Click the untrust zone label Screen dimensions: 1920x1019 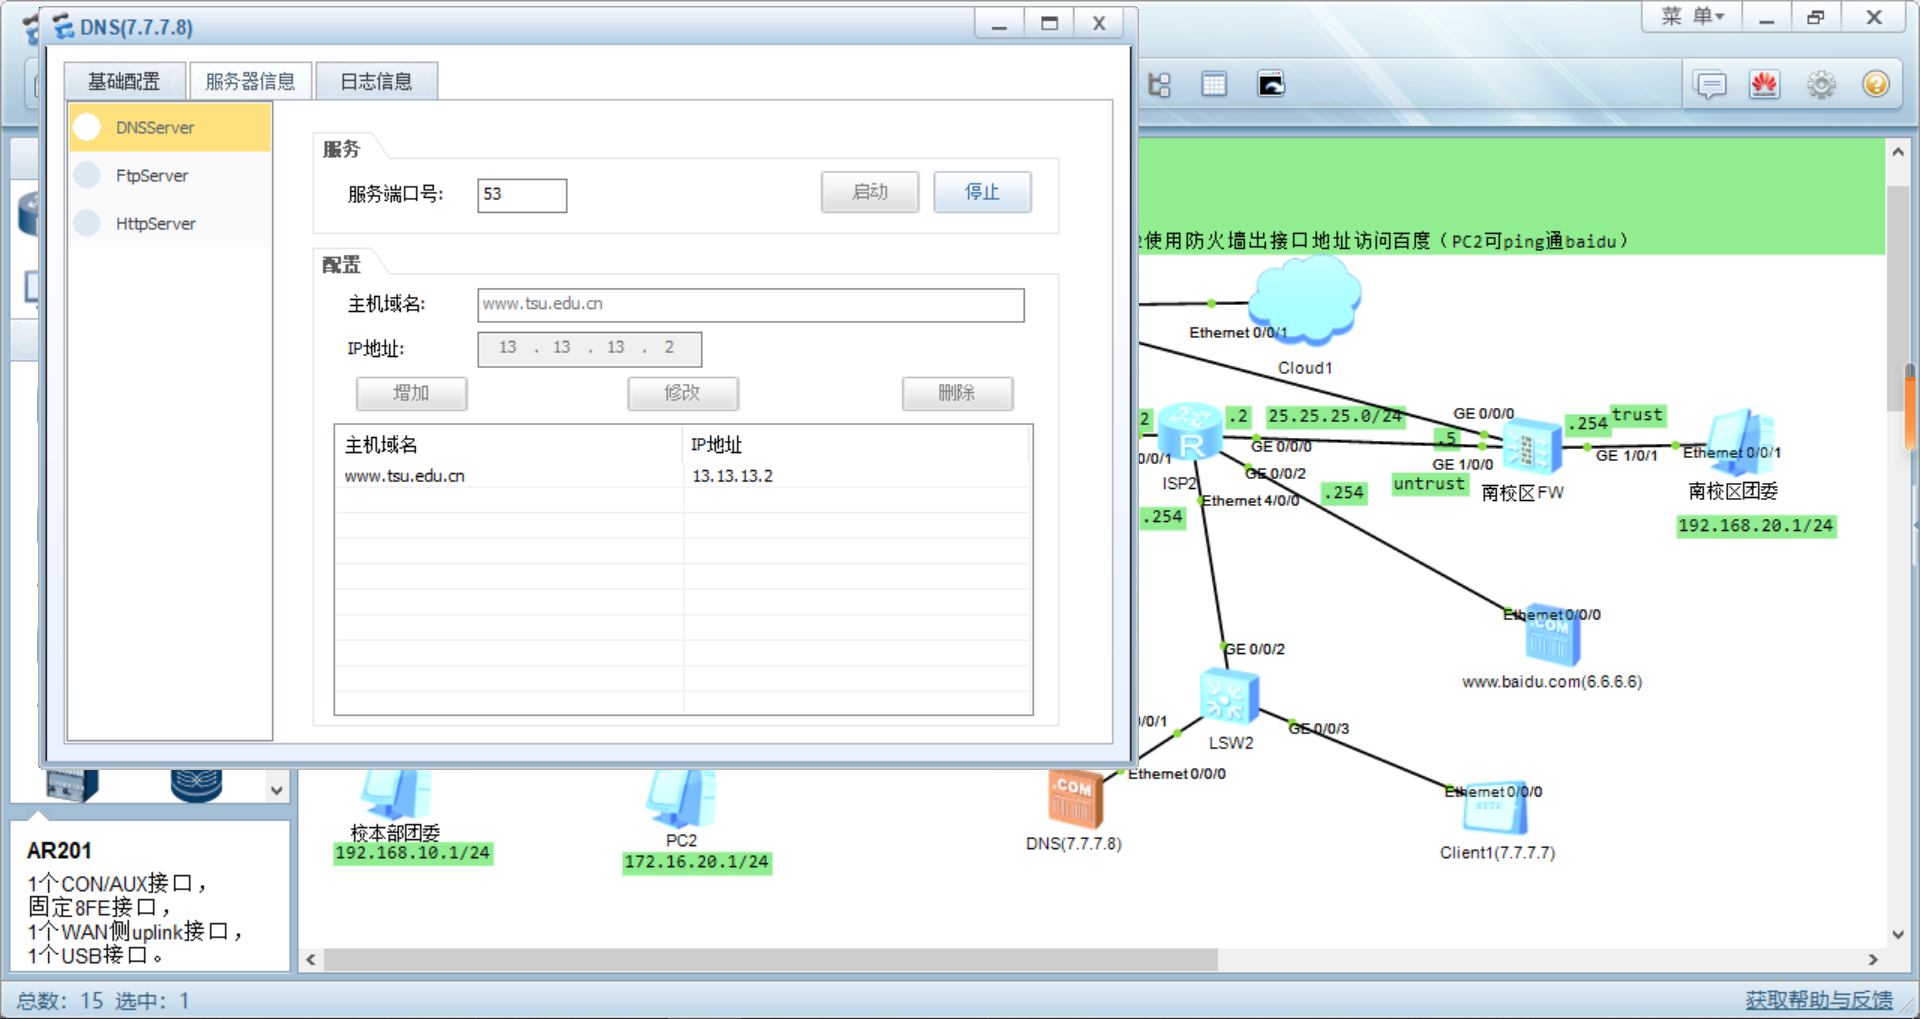[1429, 484]
